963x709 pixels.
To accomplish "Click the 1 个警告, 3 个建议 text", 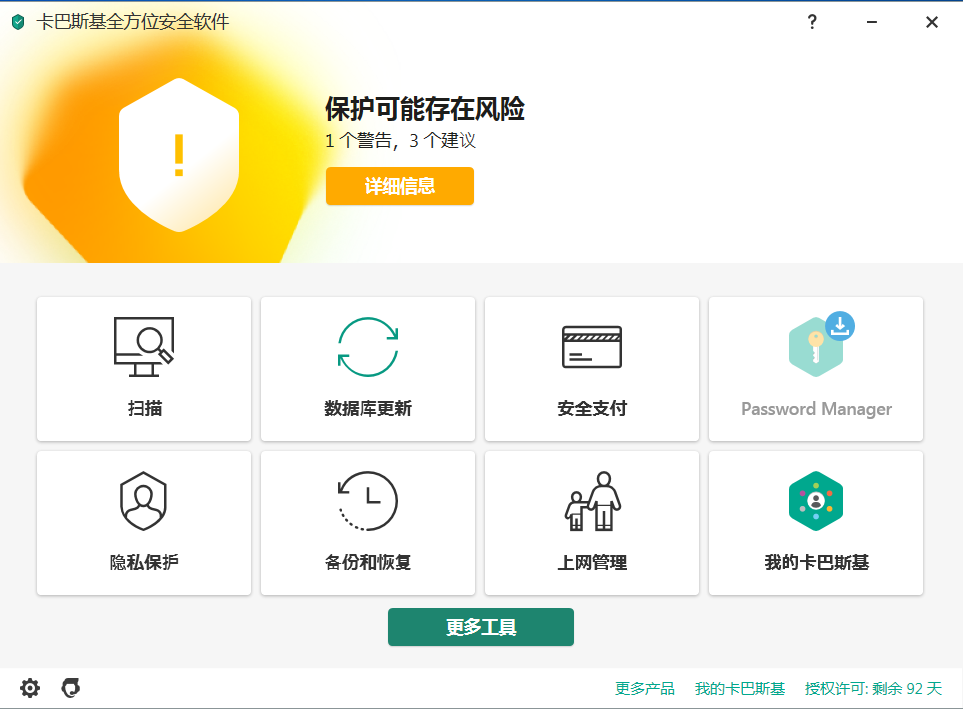I will click(x=400, y=141).
